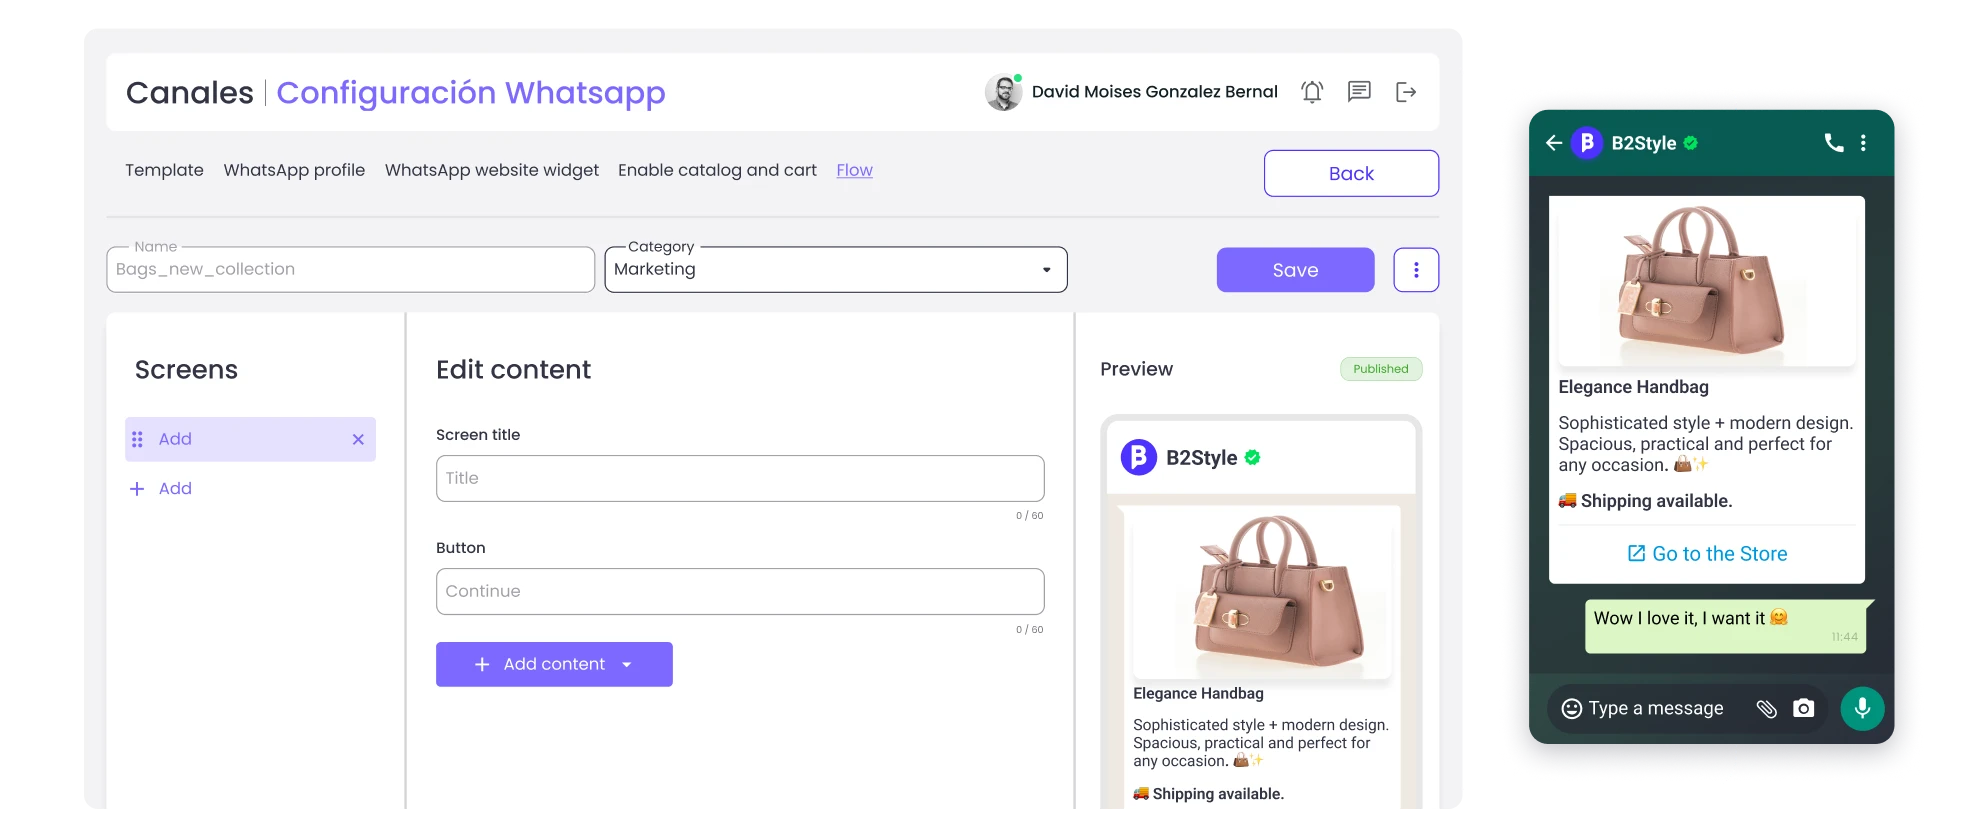This screenshot has height=836, width=1980.
Task: Click the Elegance Handbag title in the WhatsApp mockup
Action: coord(1633,387)
